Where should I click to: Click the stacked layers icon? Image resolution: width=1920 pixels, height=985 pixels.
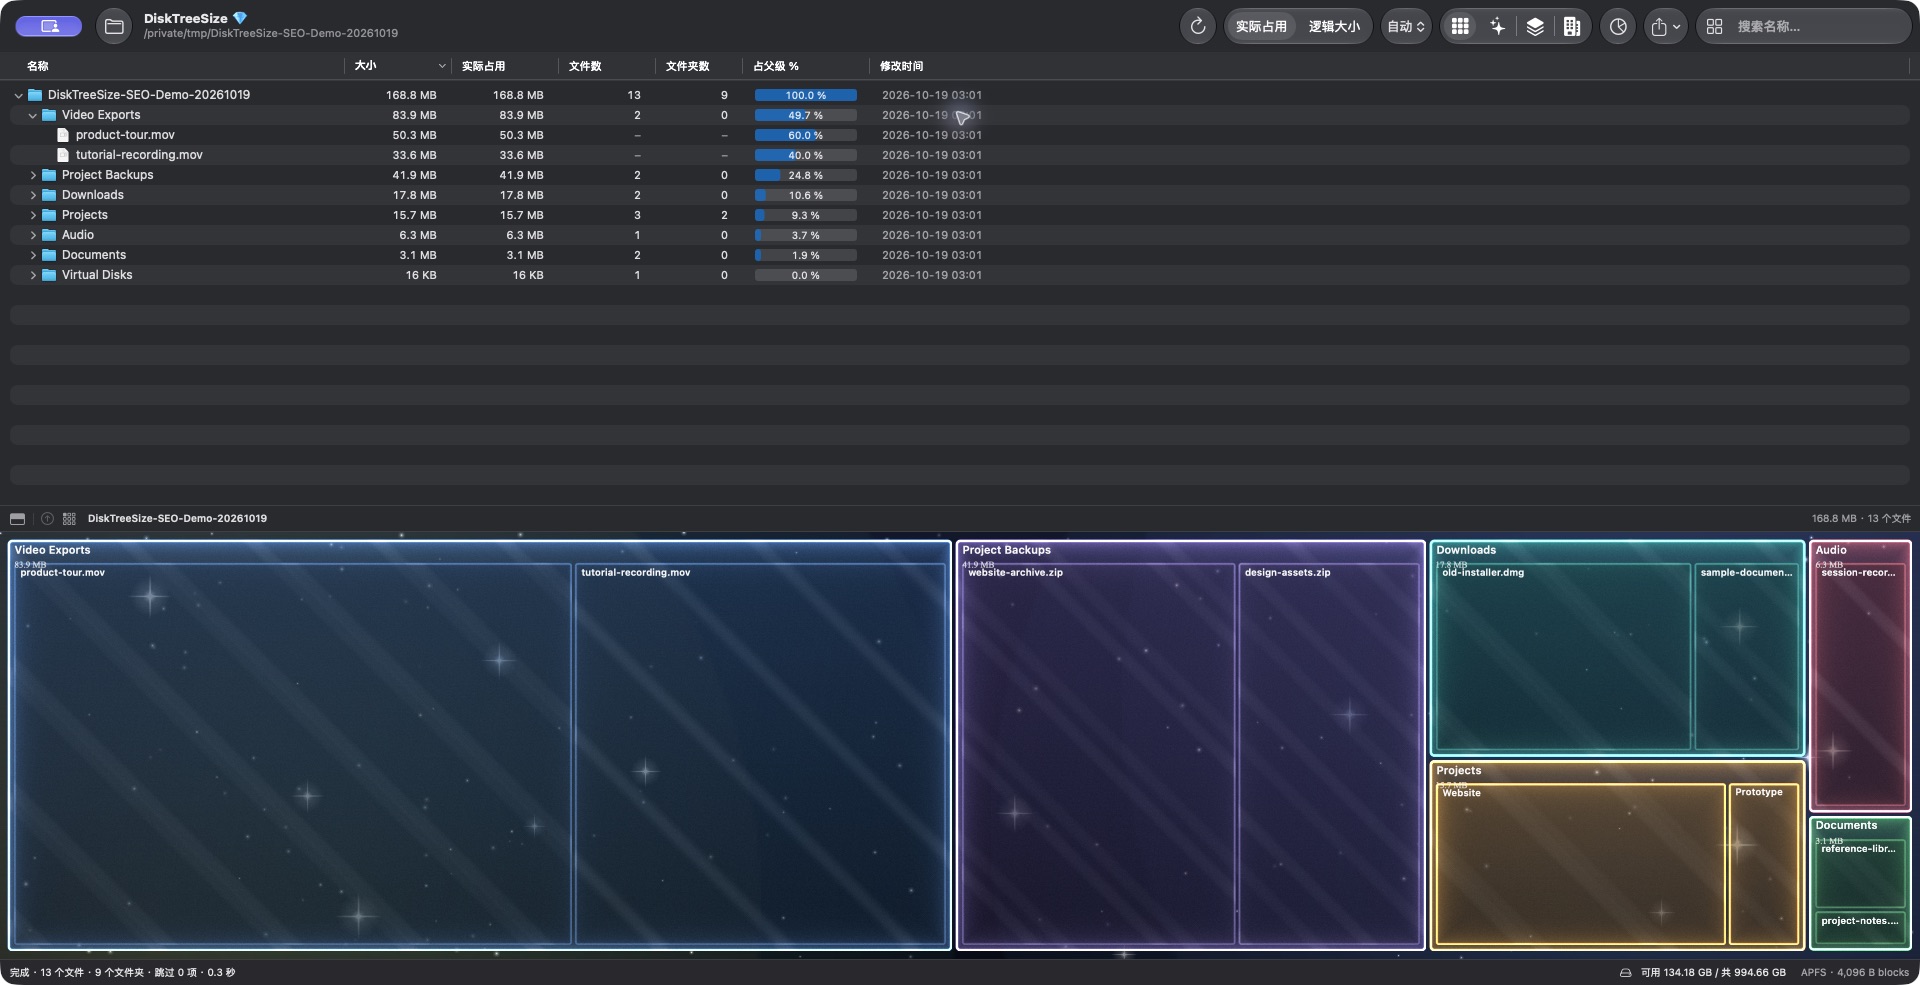pos(1535,26)
